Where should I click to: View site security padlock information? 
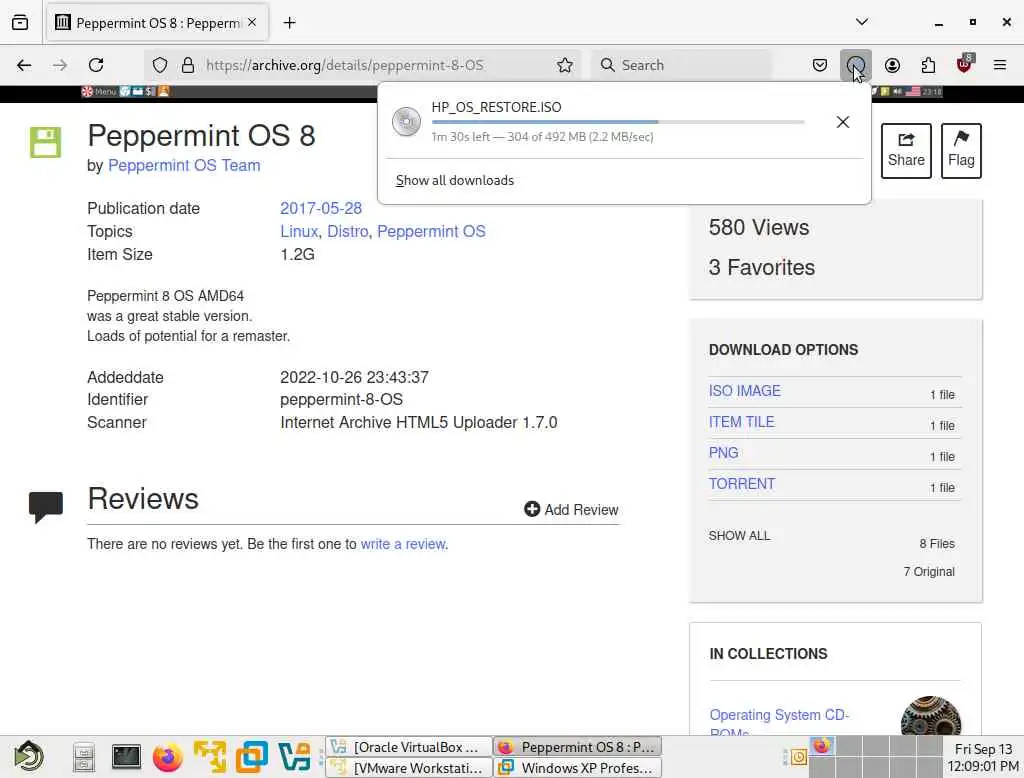188,65
